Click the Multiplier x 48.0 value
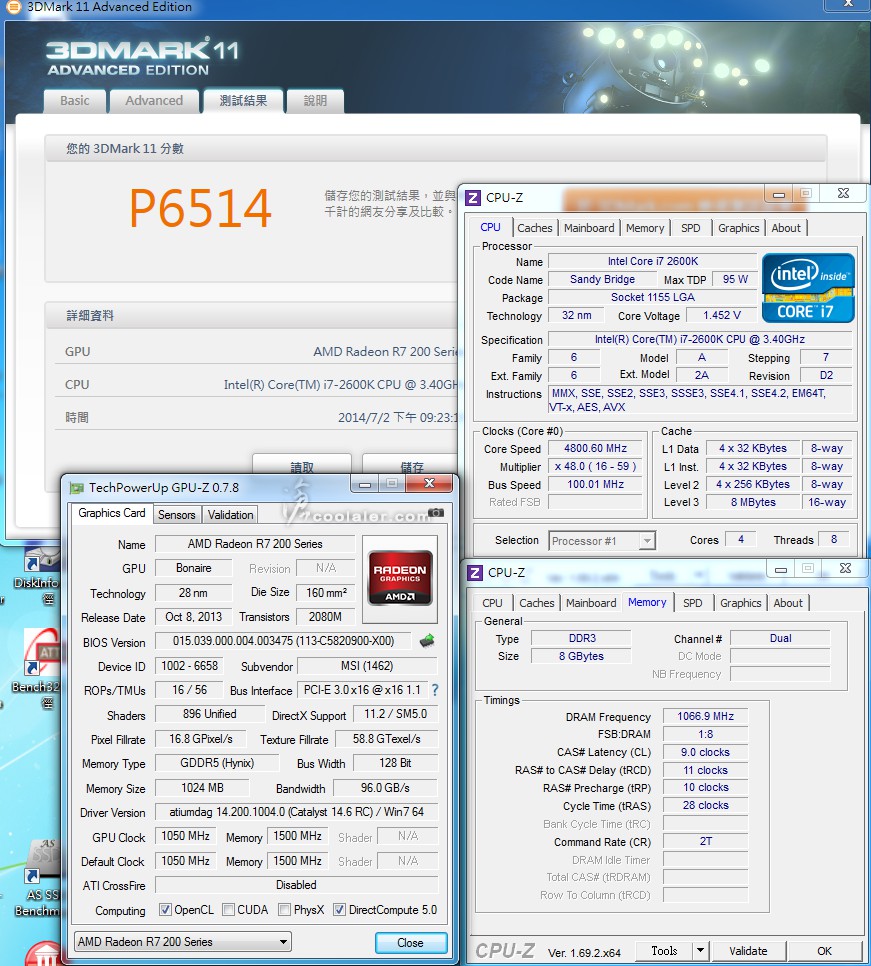871x966 pixels. (x=595, y=466)
